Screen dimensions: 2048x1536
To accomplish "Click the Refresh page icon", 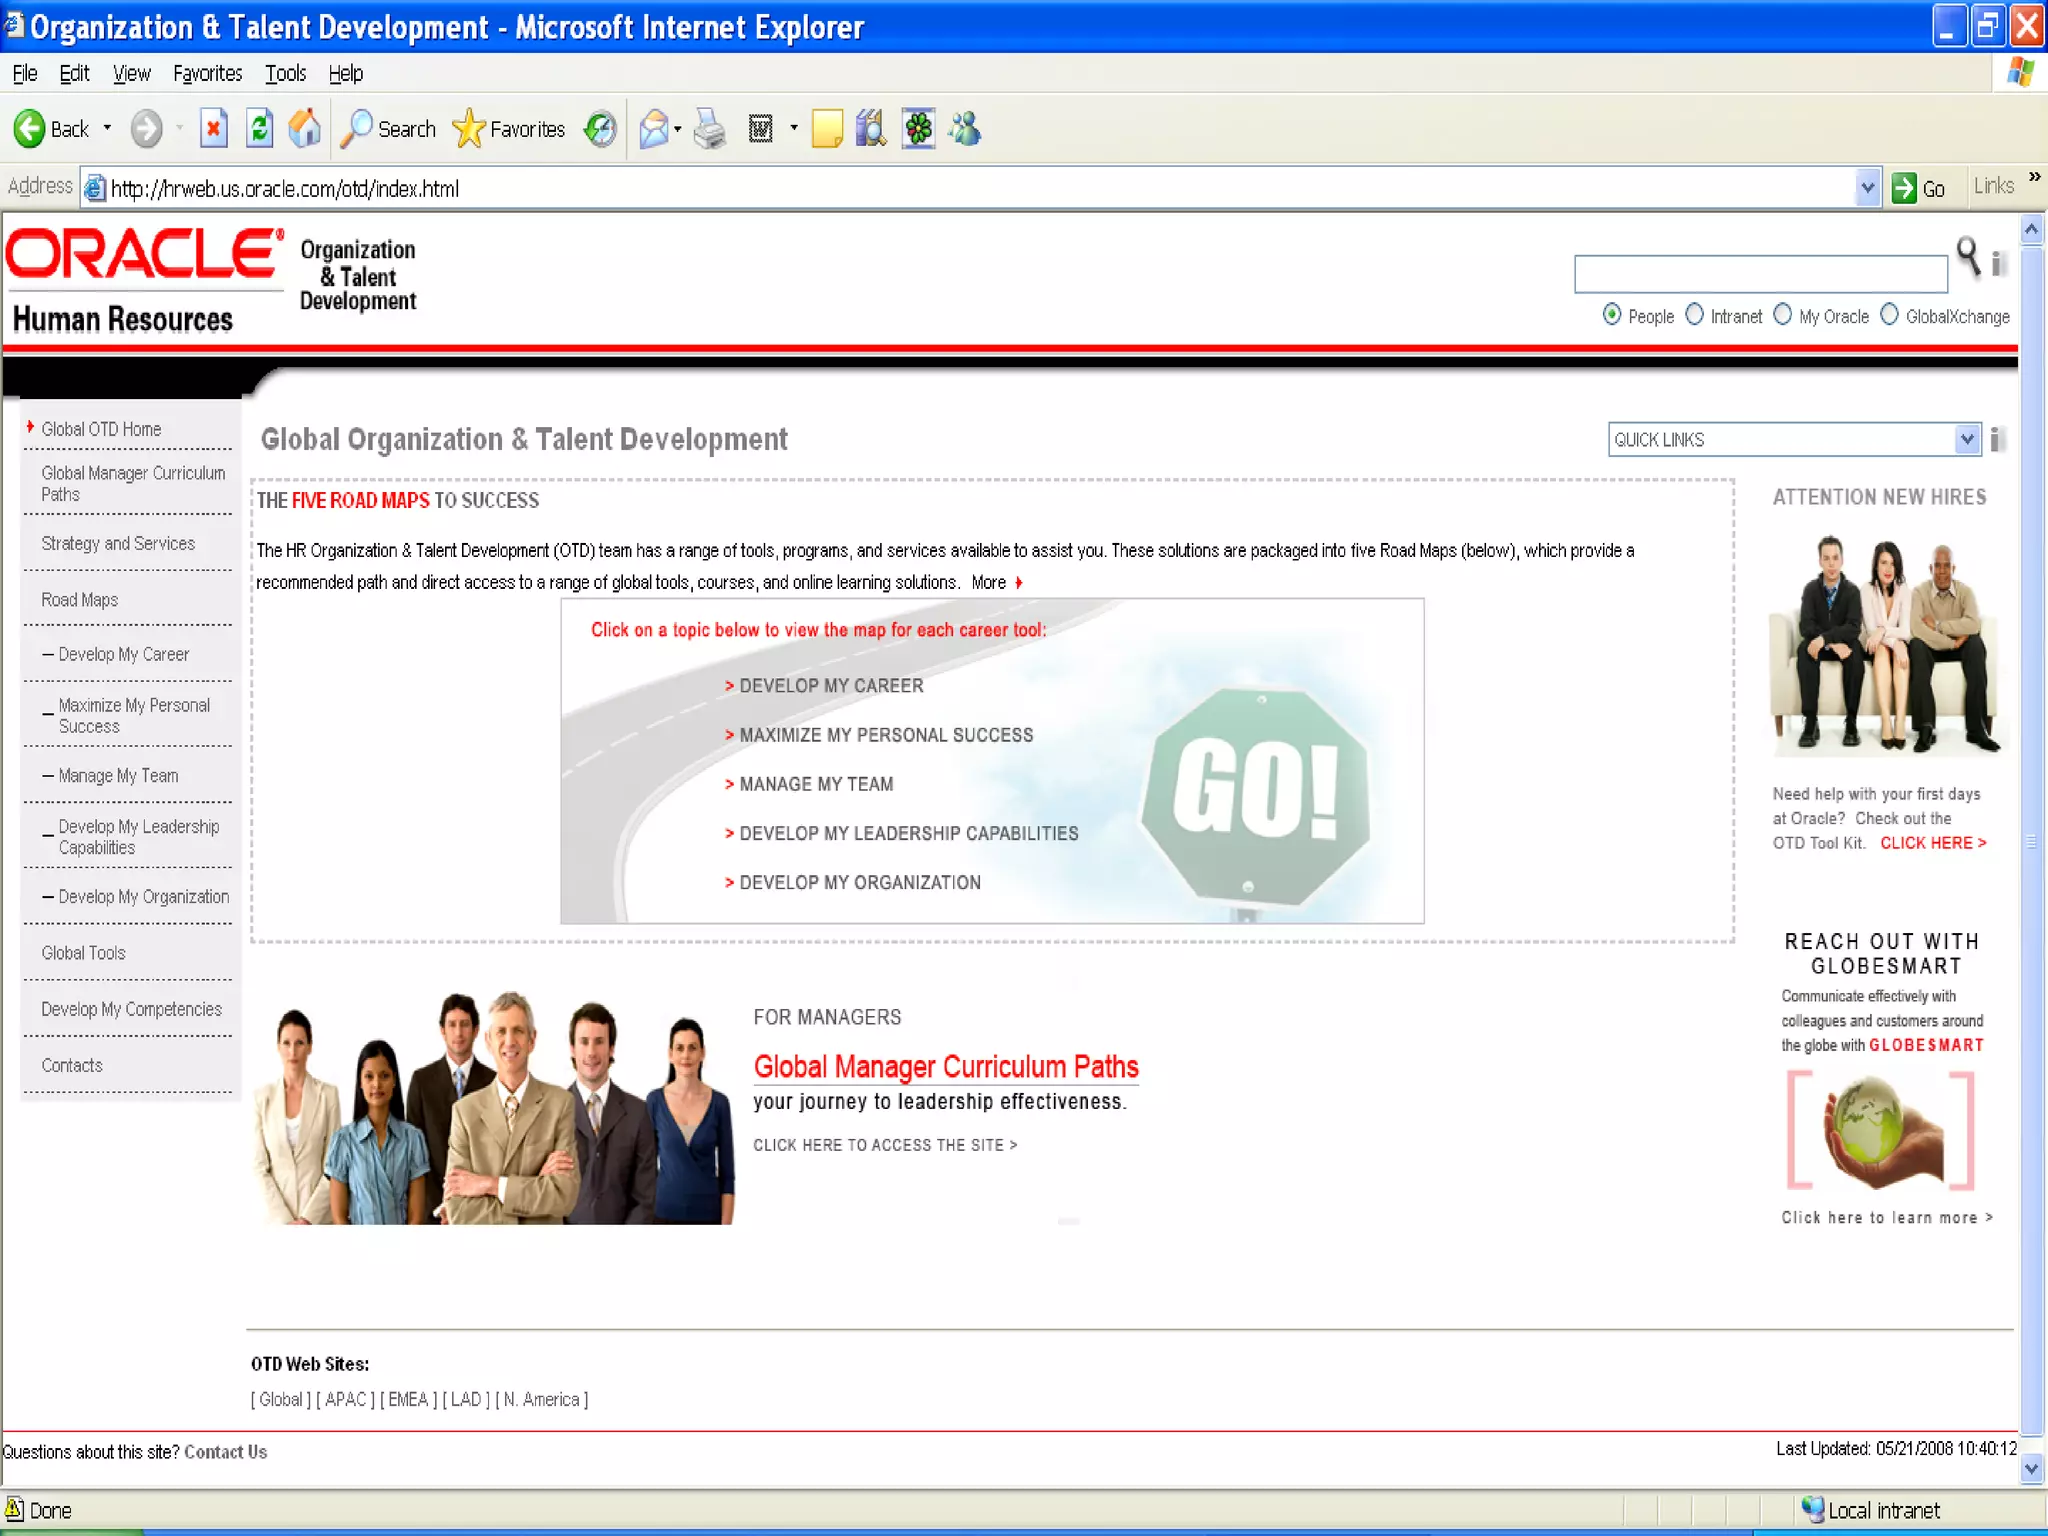I will (259, 129).
